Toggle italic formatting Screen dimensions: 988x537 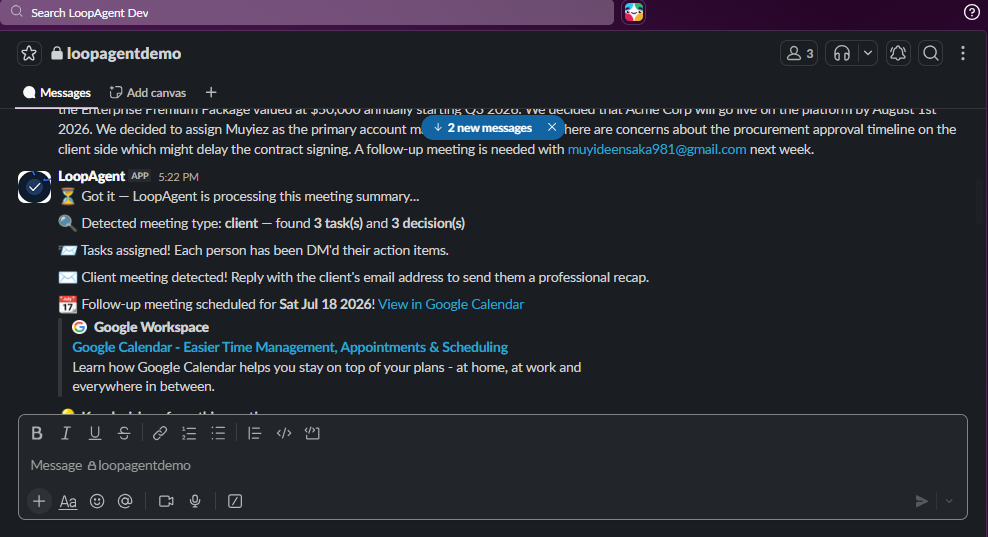66,433
